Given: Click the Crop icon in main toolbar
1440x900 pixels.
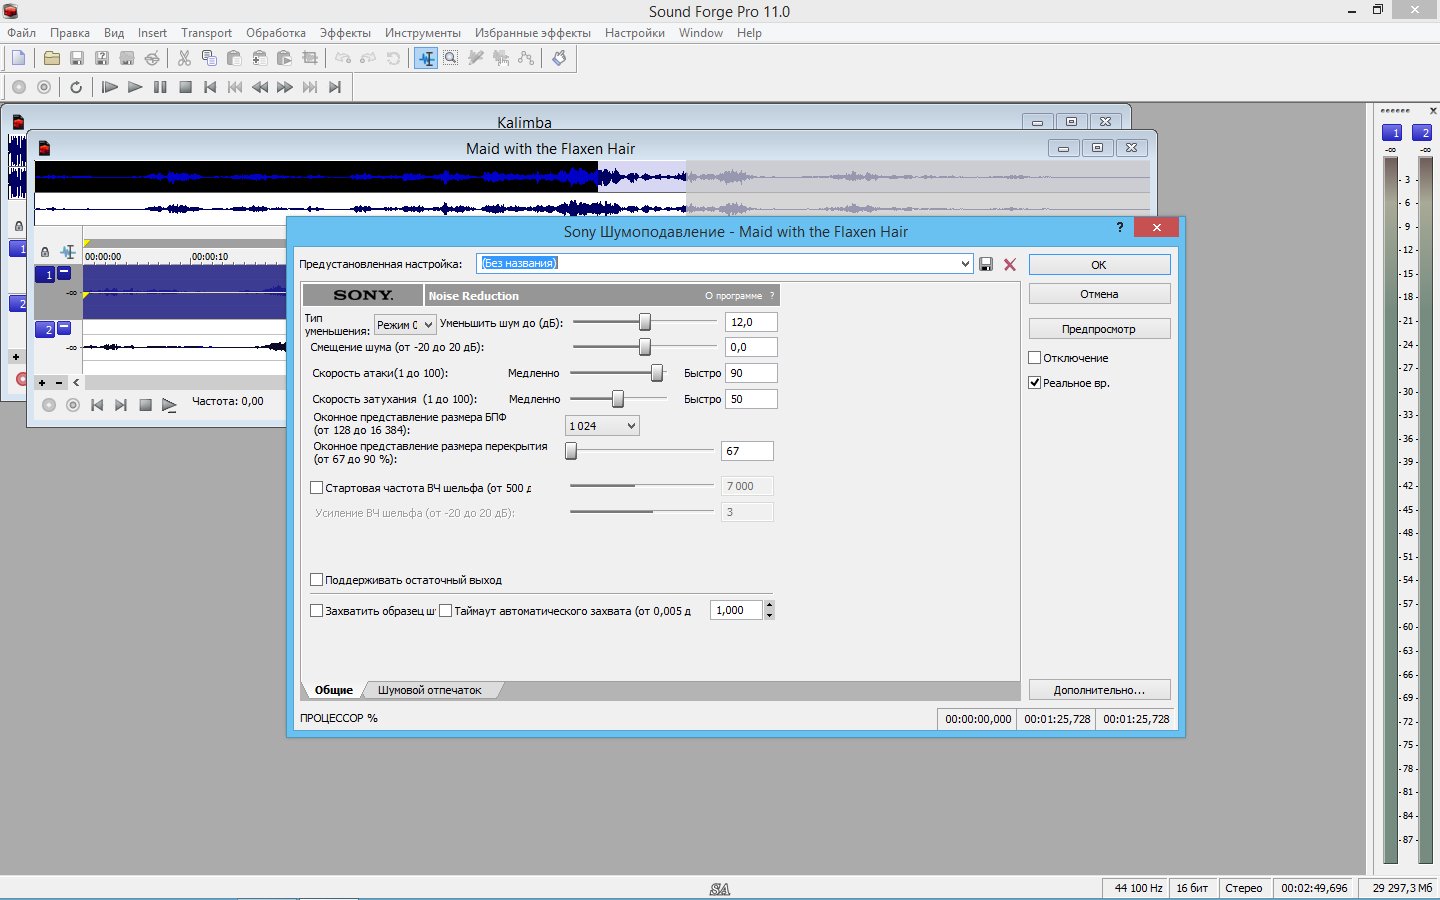Looking at the screenshot, I should coord(310,58).
